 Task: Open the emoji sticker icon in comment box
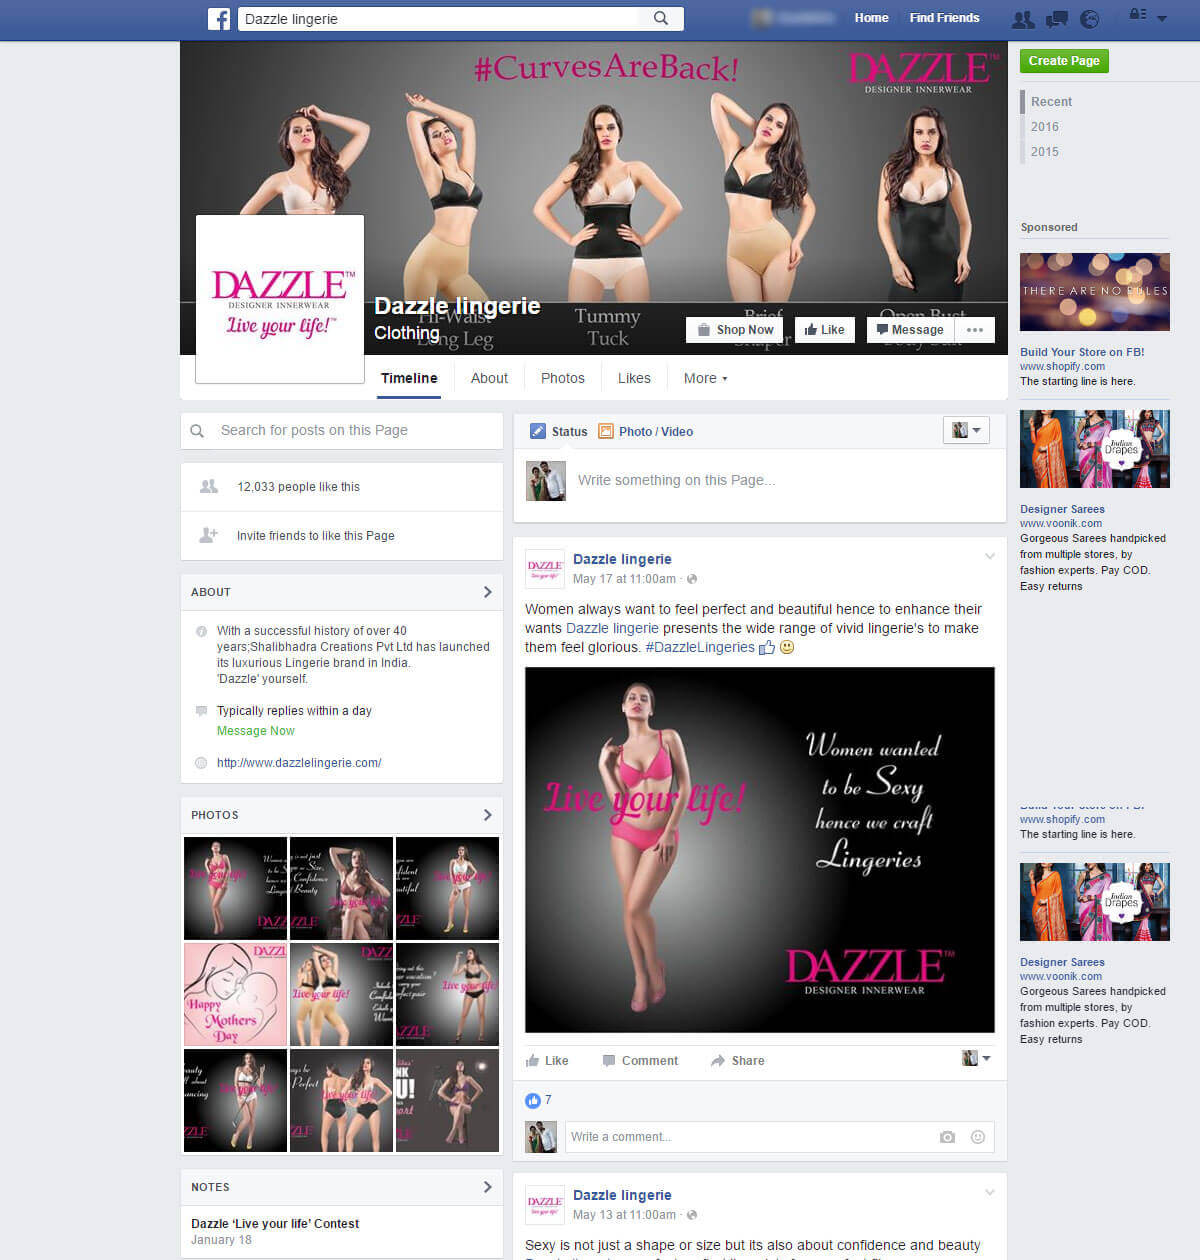pos(978,1137)
